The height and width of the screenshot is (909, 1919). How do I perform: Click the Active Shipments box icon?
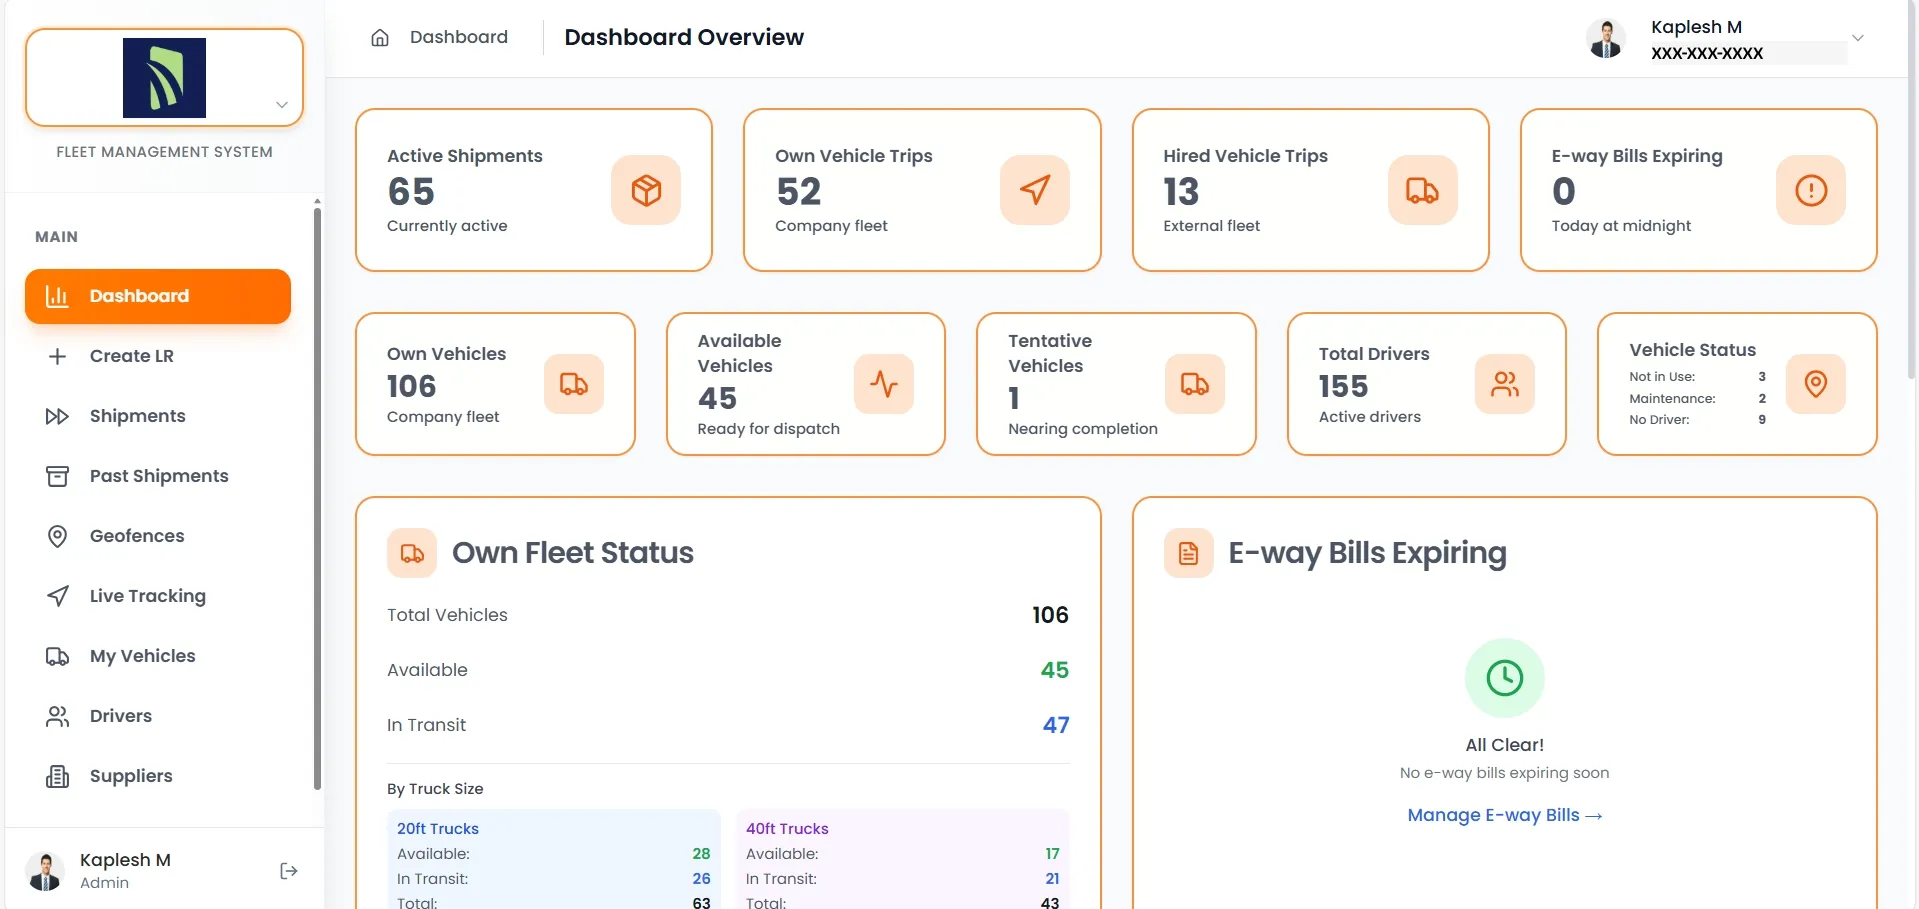click(646, 190)
